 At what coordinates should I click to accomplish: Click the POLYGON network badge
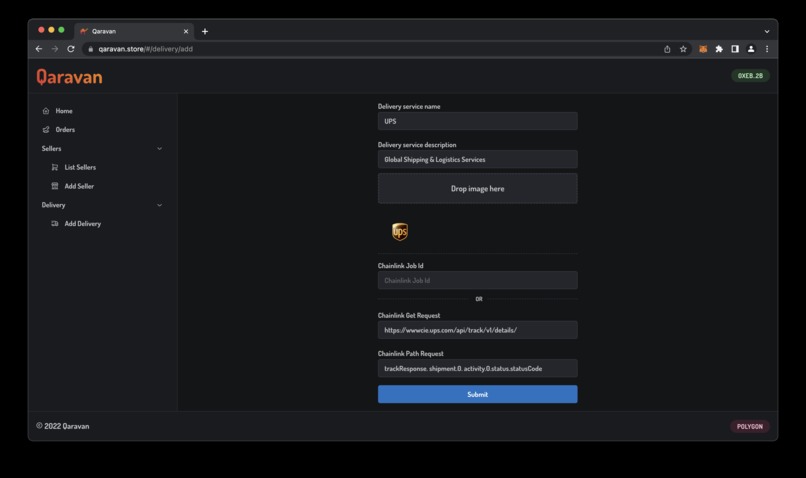pyautogui.click(x=749, y=427)
